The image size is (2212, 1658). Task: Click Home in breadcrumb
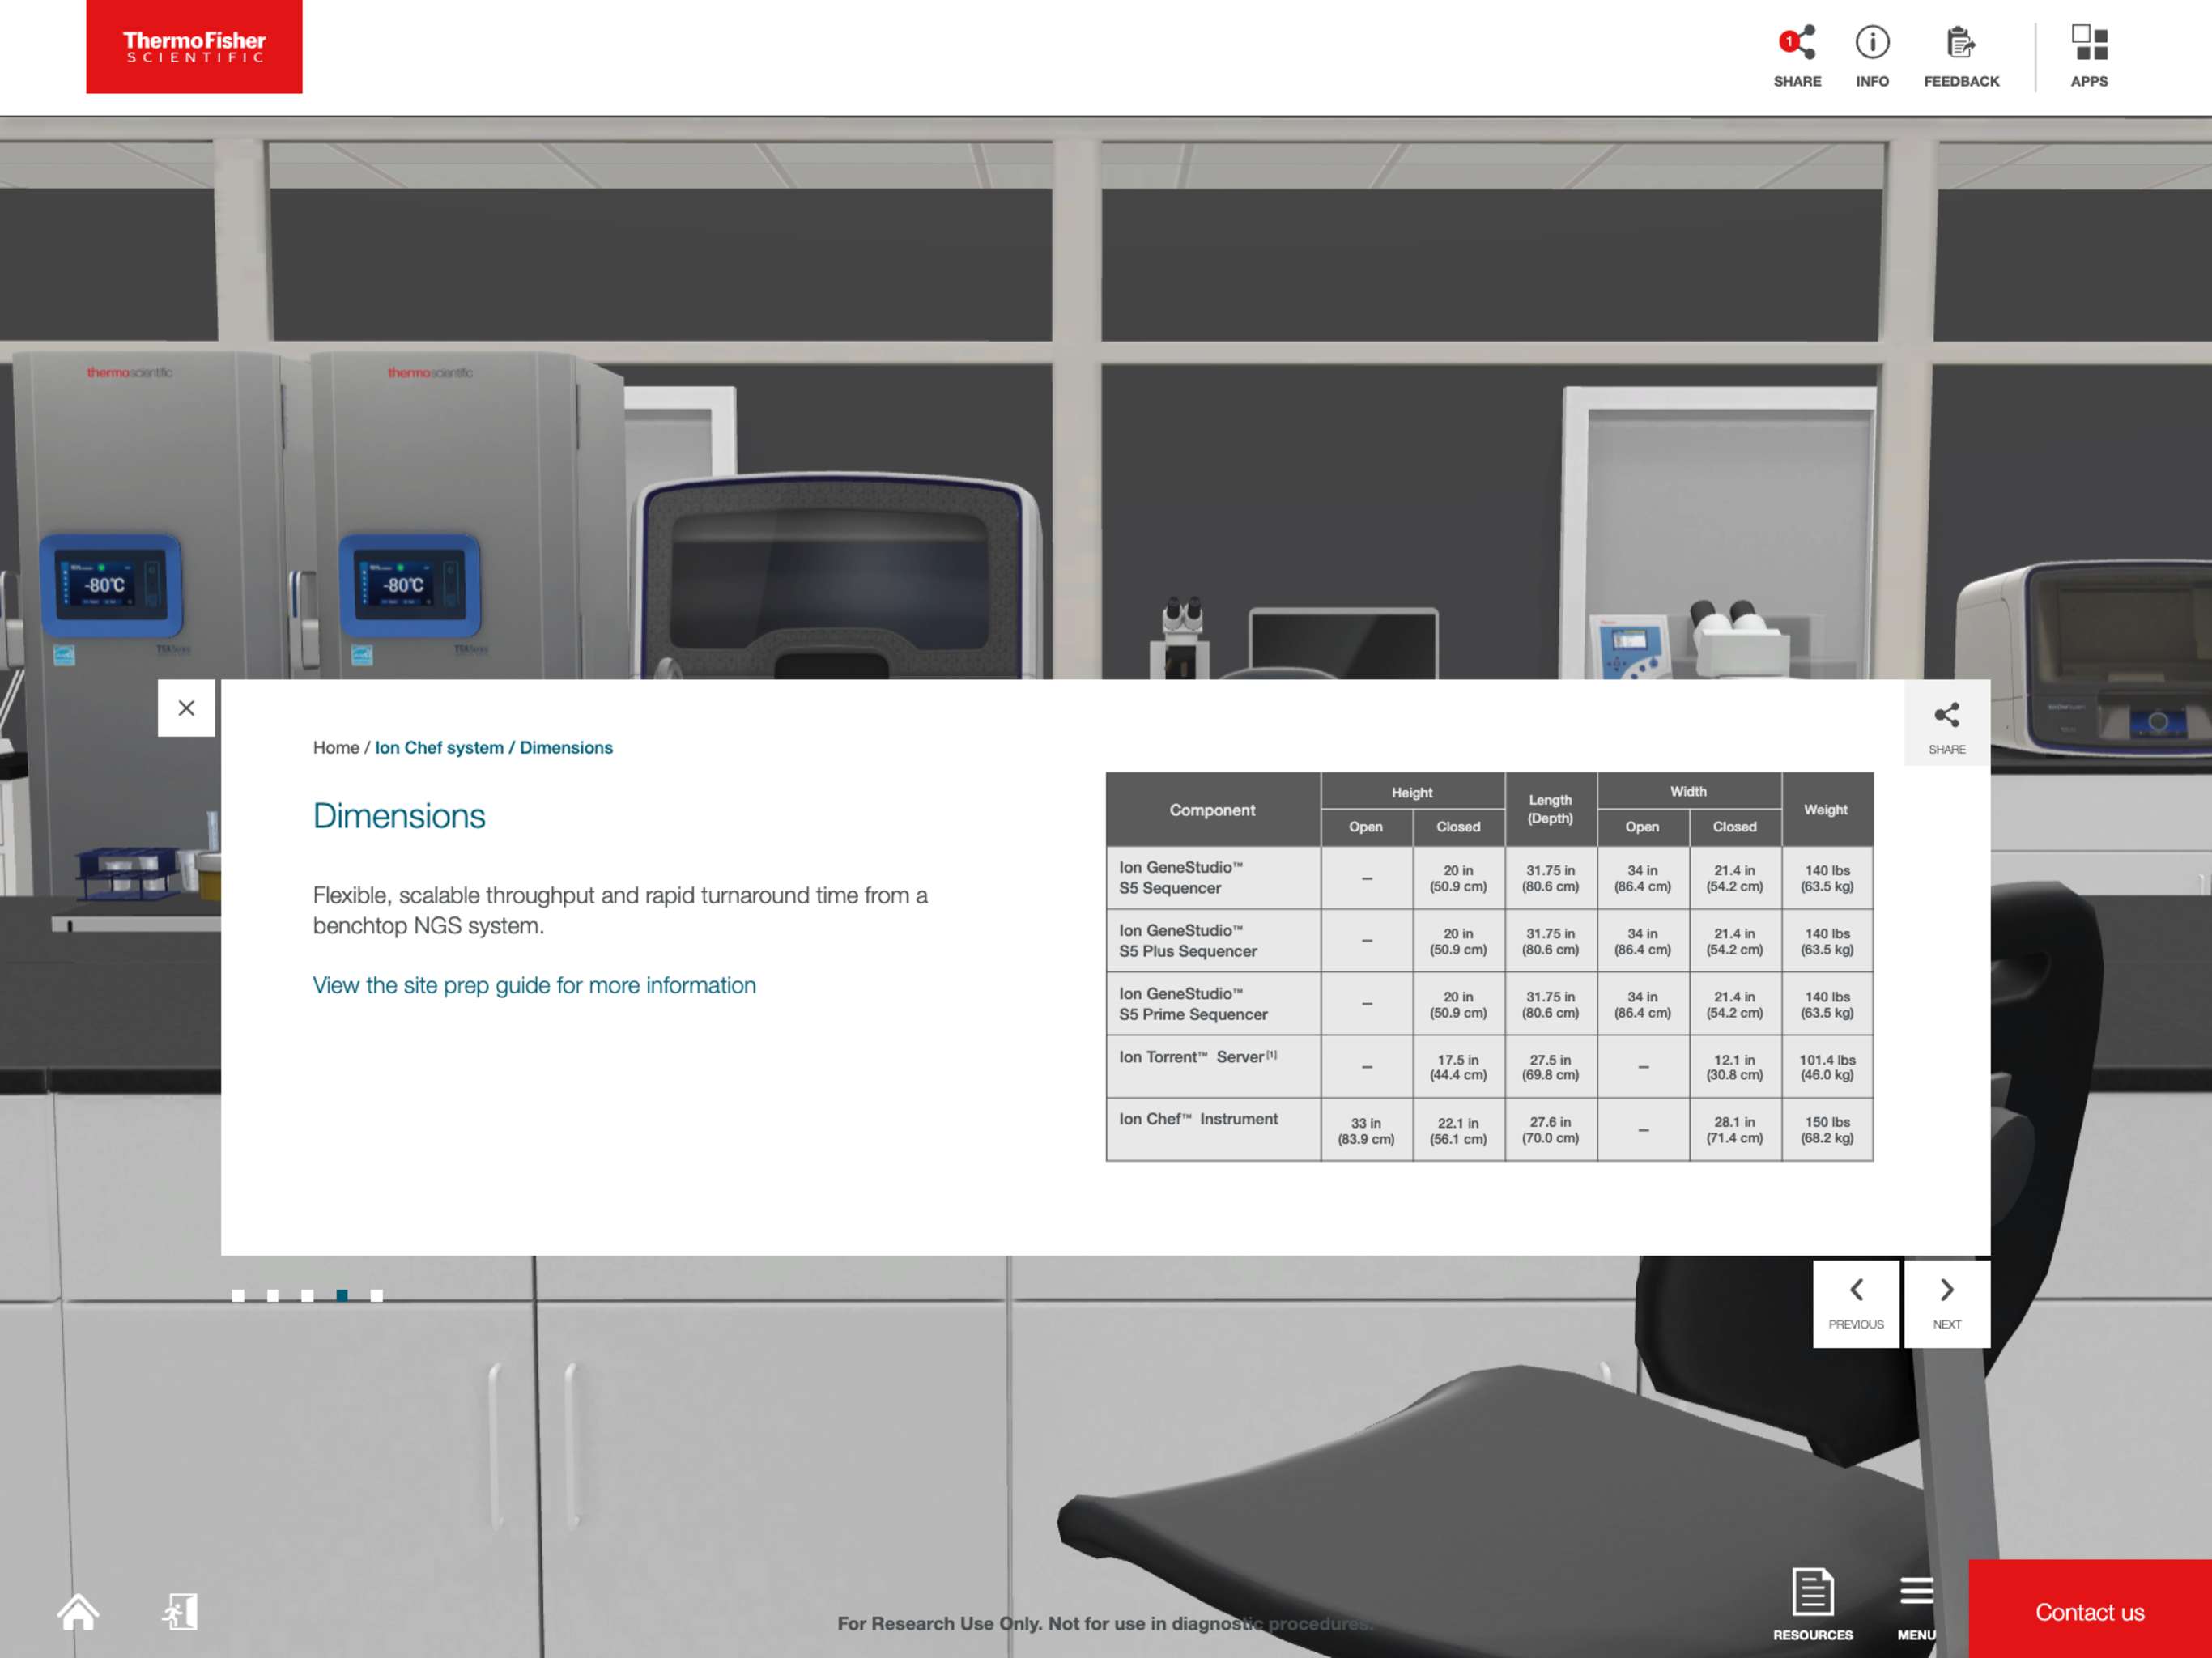(336, 748)
